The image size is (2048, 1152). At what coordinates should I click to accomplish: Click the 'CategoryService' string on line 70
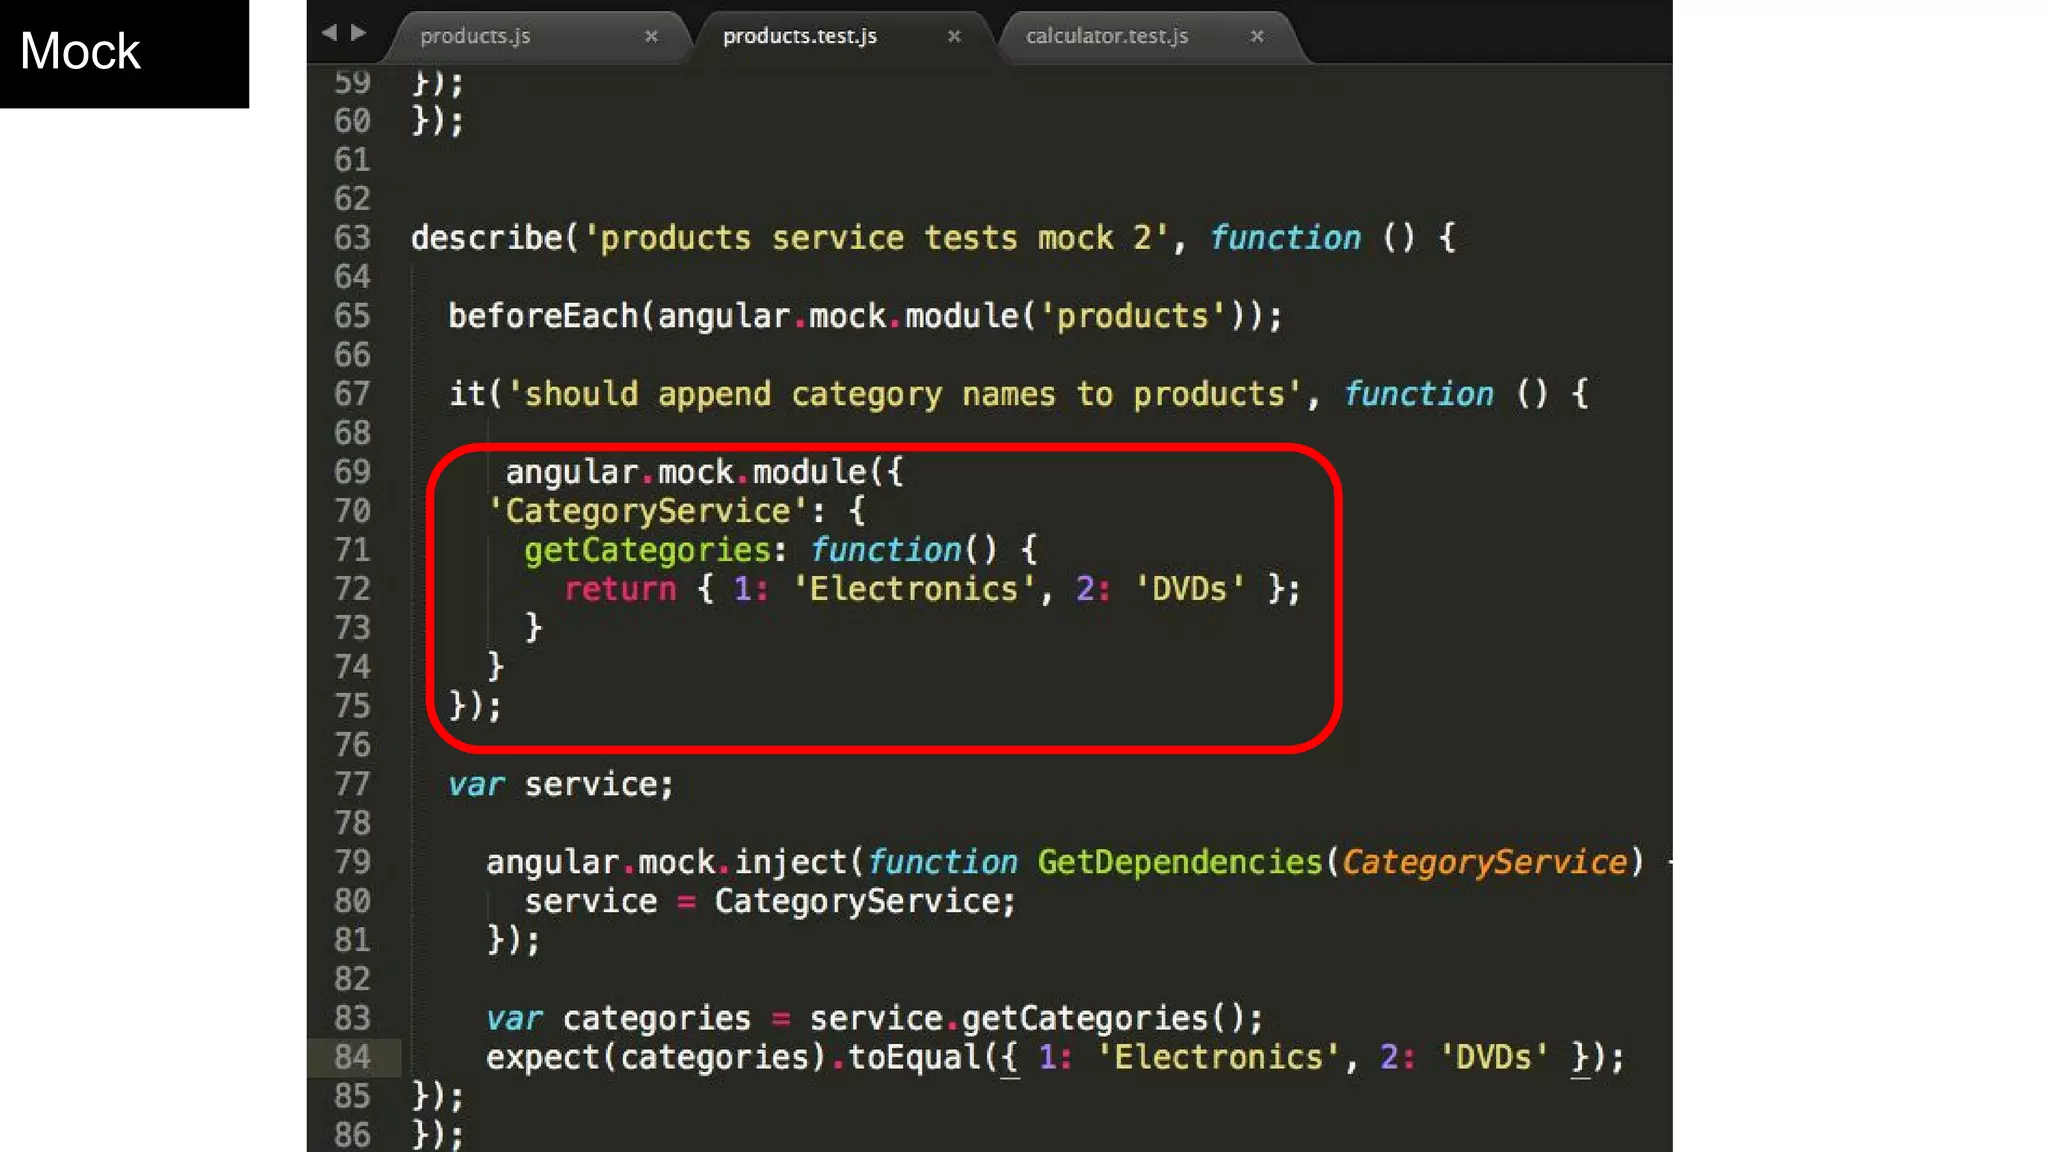pyautogui.click(x=647, y=511)
